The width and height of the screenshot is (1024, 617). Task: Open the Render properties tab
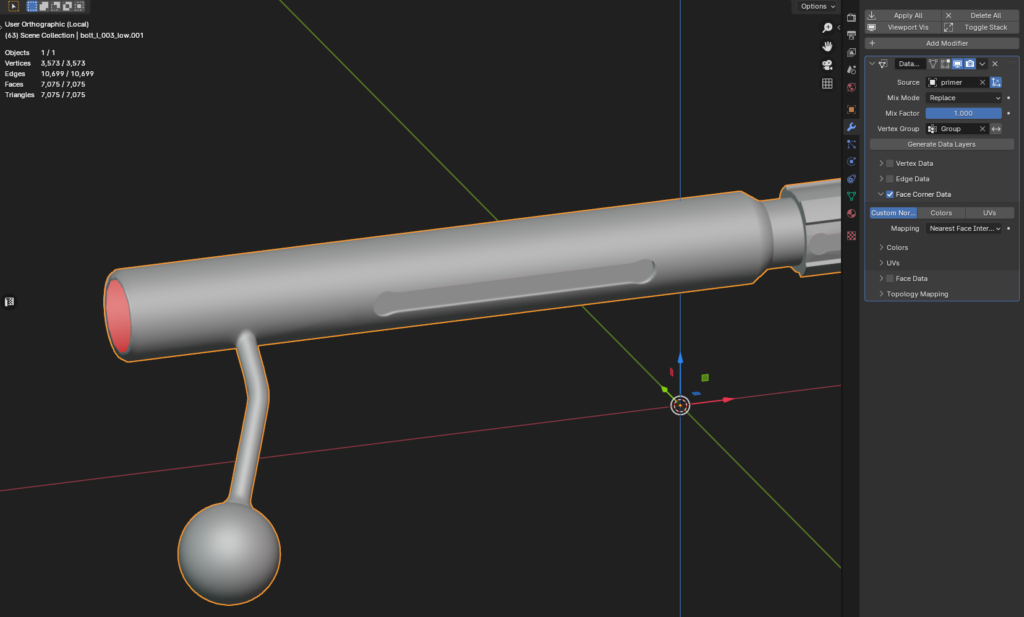pyautogui.click(x=851, y=18)
